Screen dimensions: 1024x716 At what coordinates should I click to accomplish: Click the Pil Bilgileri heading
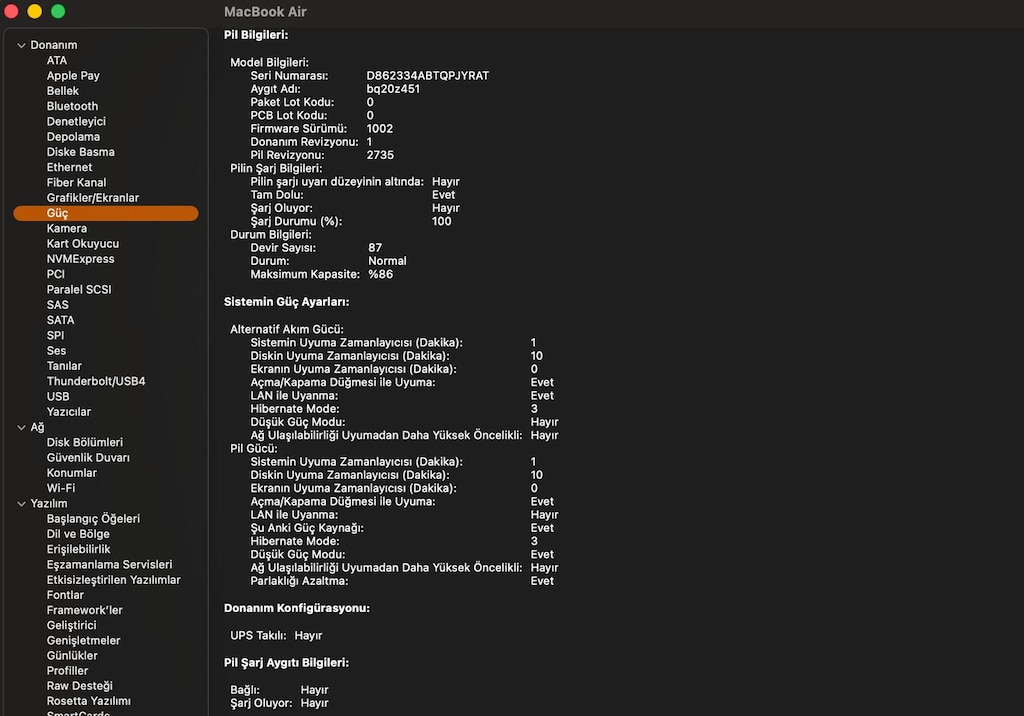click(256, 35)
